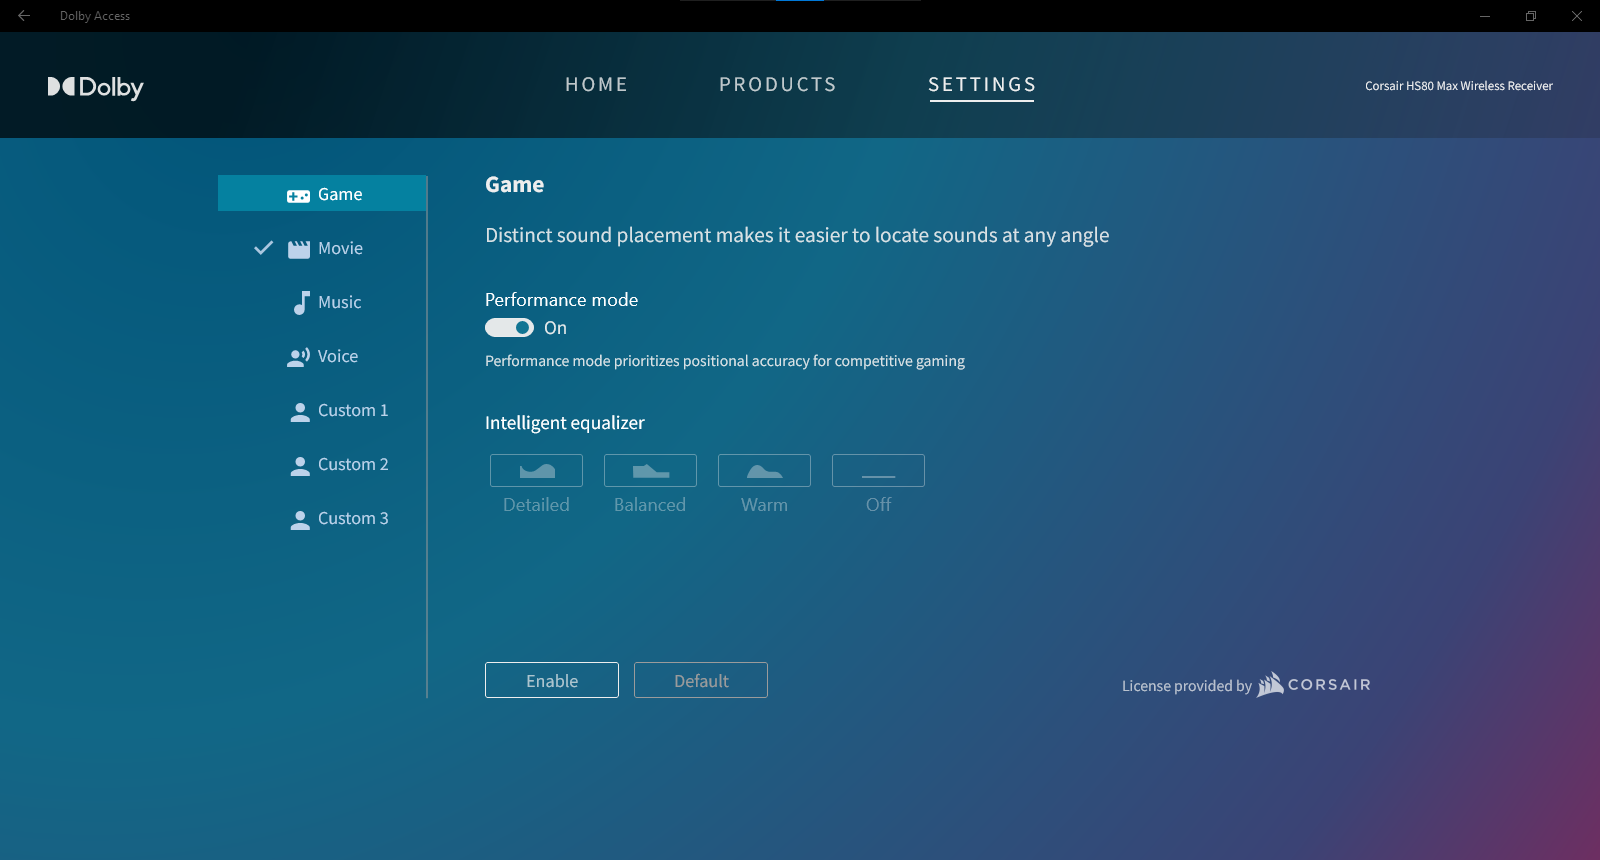Toggle the Performance mode switch
The width and height of the screenshot is (1600, 860).
[509, 328]
